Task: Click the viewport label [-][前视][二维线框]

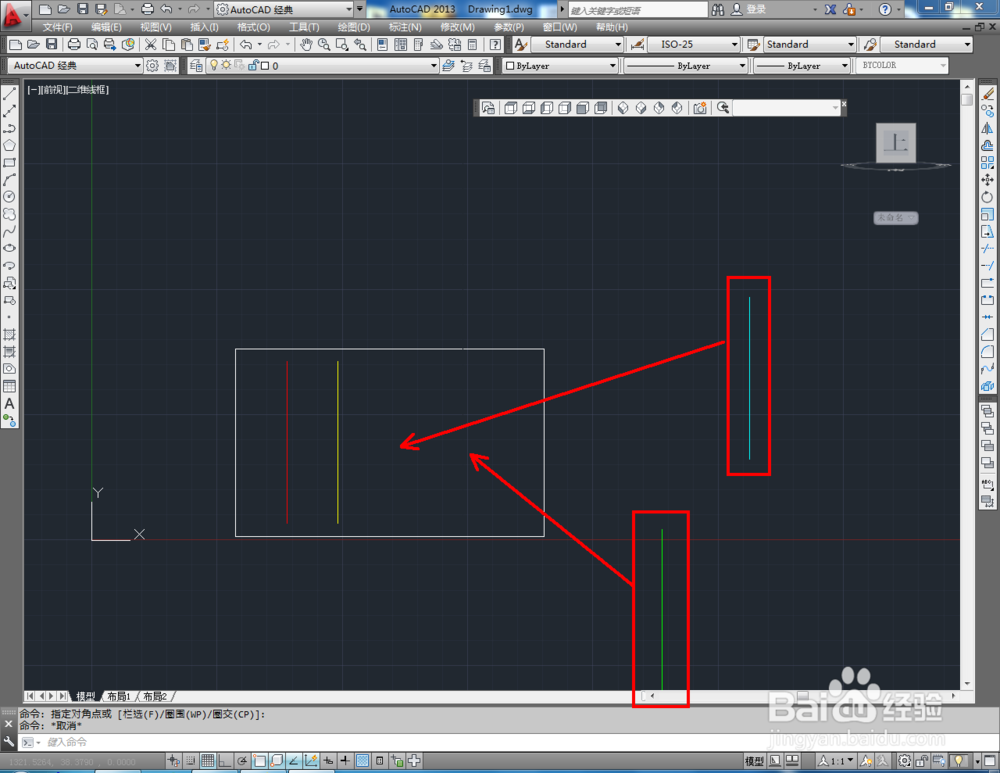Action: [x=68, y=90]
